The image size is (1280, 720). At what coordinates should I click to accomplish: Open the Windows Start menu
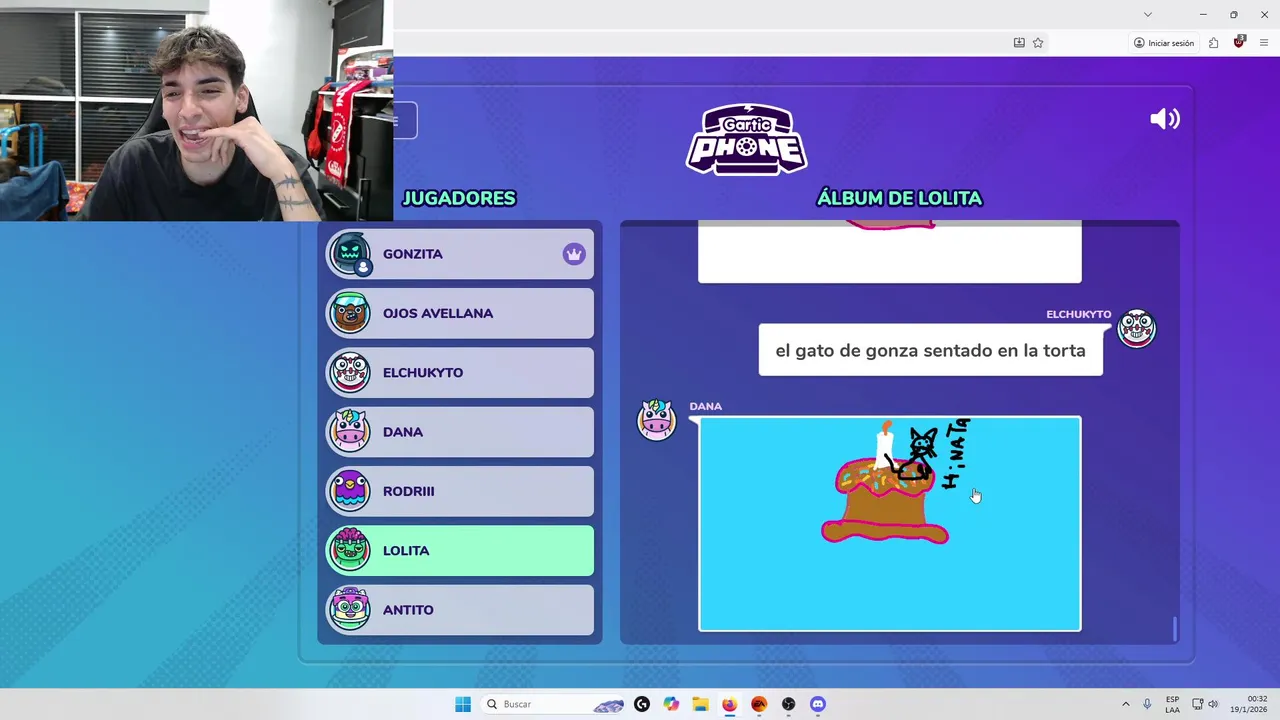click(x=463, y=704)
